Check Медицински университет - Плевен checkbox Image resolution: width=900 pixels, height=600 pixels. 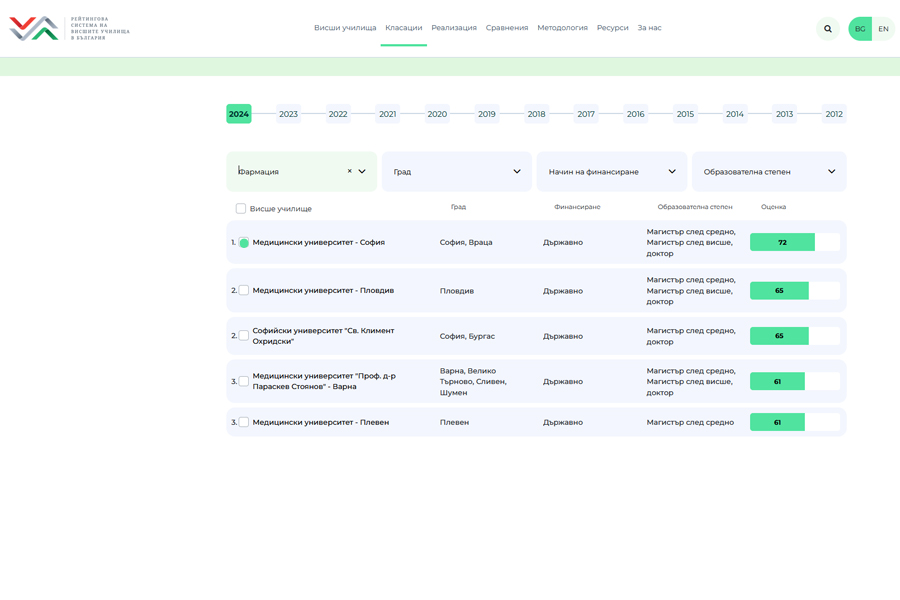(x=244, y=422)
